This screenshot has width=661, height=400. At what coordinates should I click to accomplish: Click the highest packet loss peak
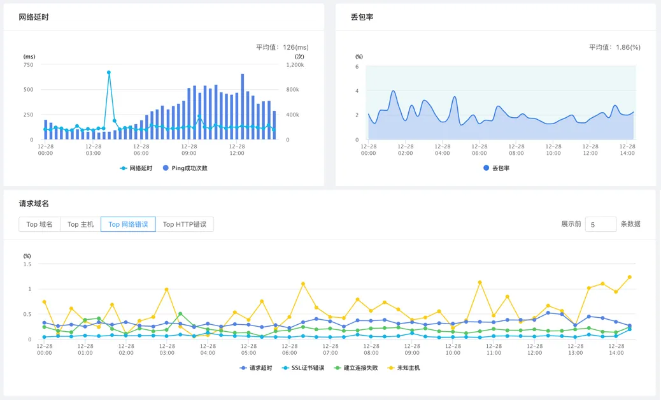pyautogui.click(x=394, y=92)
